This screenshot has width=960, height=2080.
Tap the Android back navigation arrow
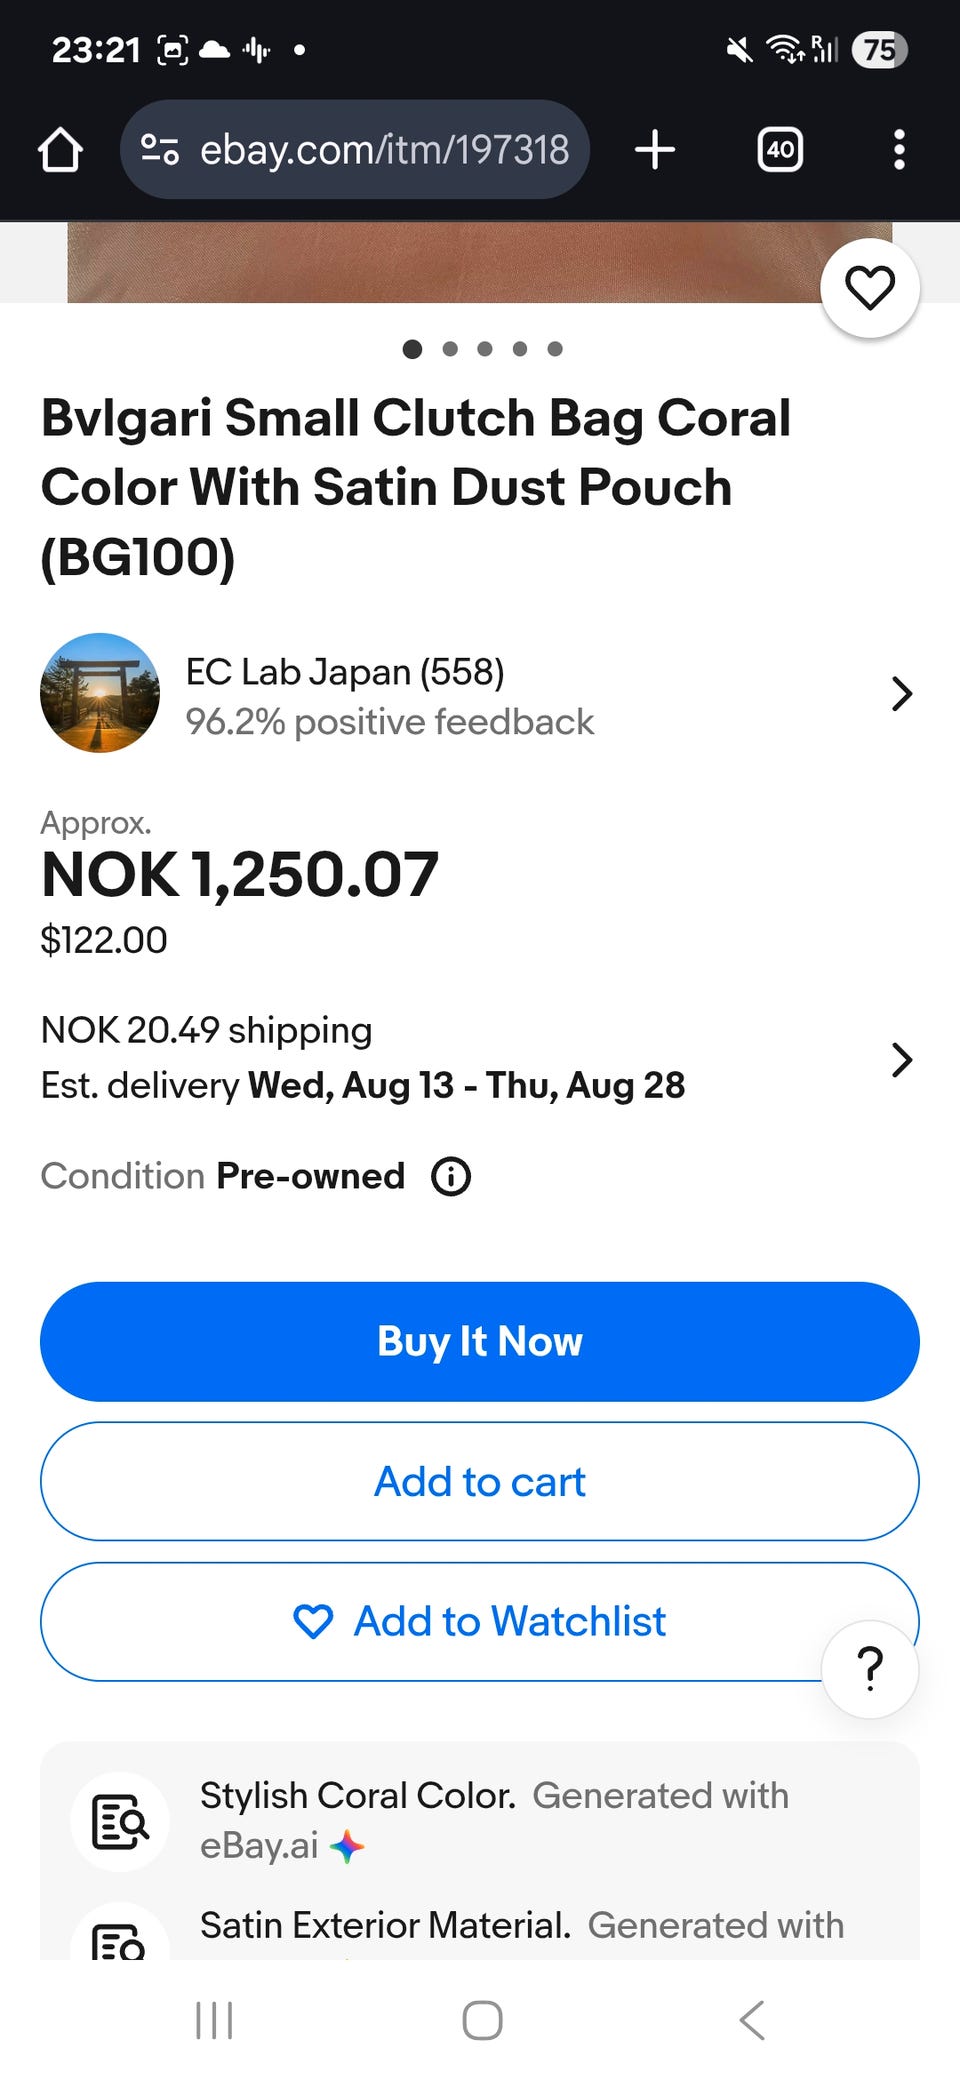click(x=752, y=2020)
